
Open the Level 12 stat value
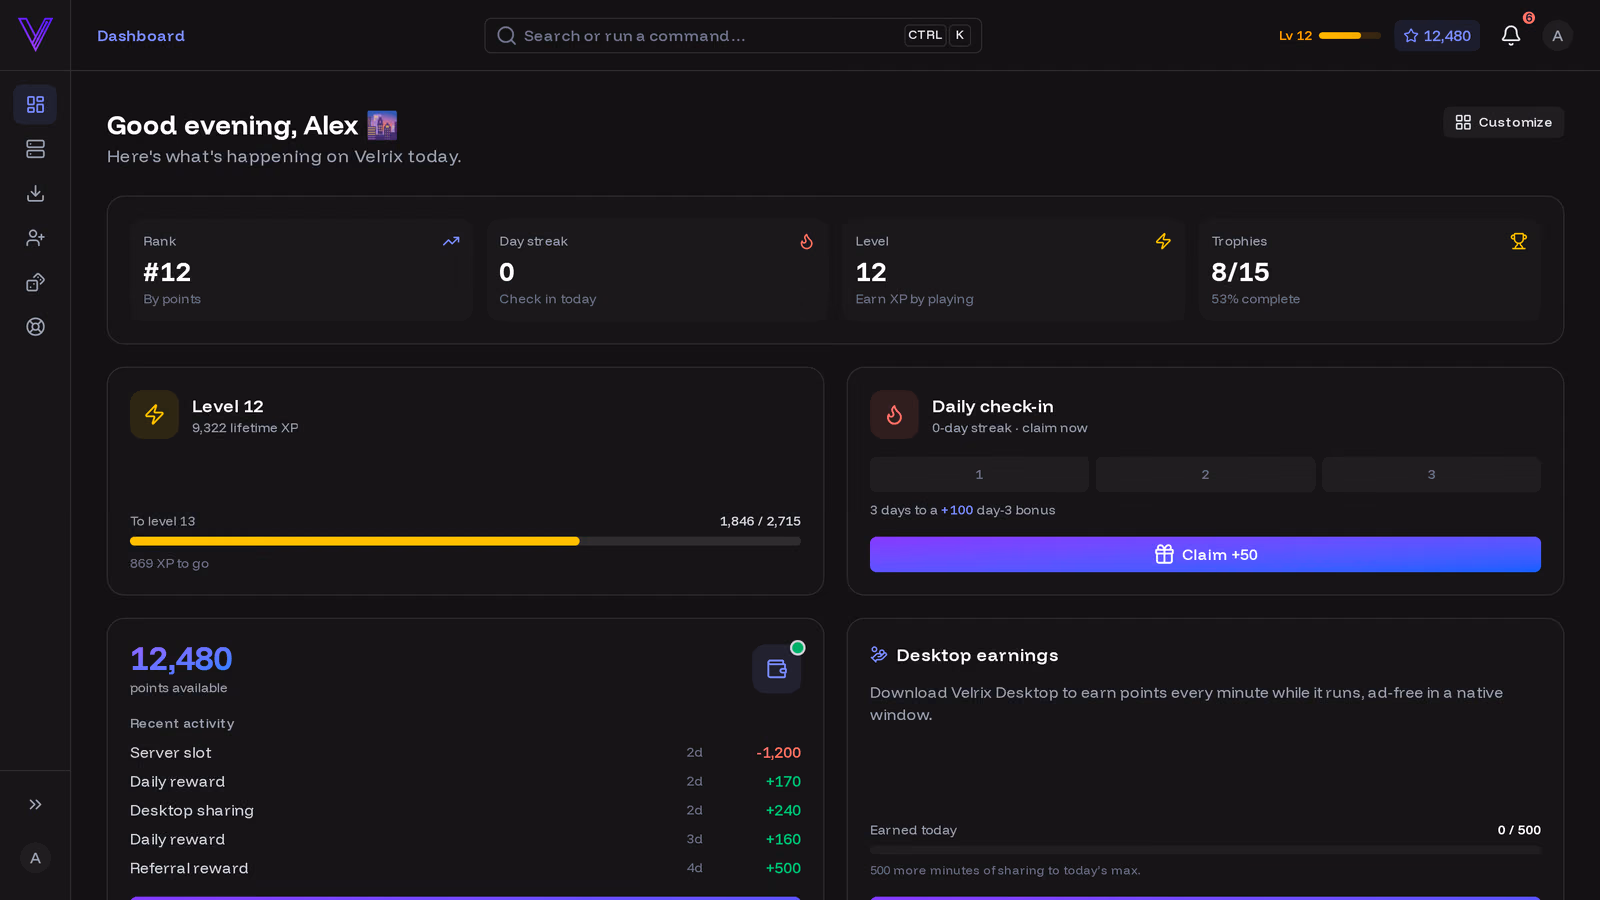(x=871, y=272)
